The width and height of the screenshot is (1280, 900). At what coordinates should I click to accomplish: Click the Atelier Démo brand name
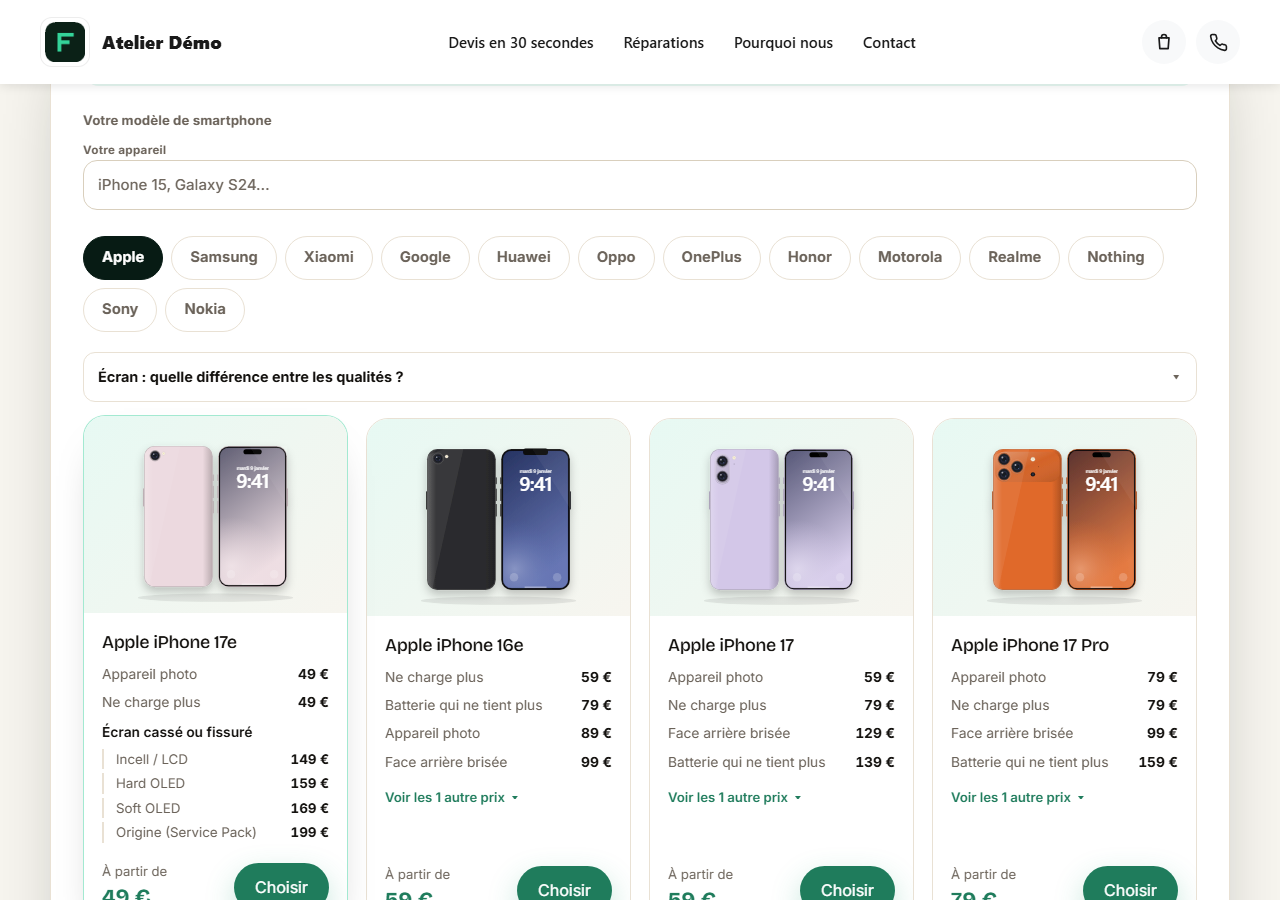(162, 43)
